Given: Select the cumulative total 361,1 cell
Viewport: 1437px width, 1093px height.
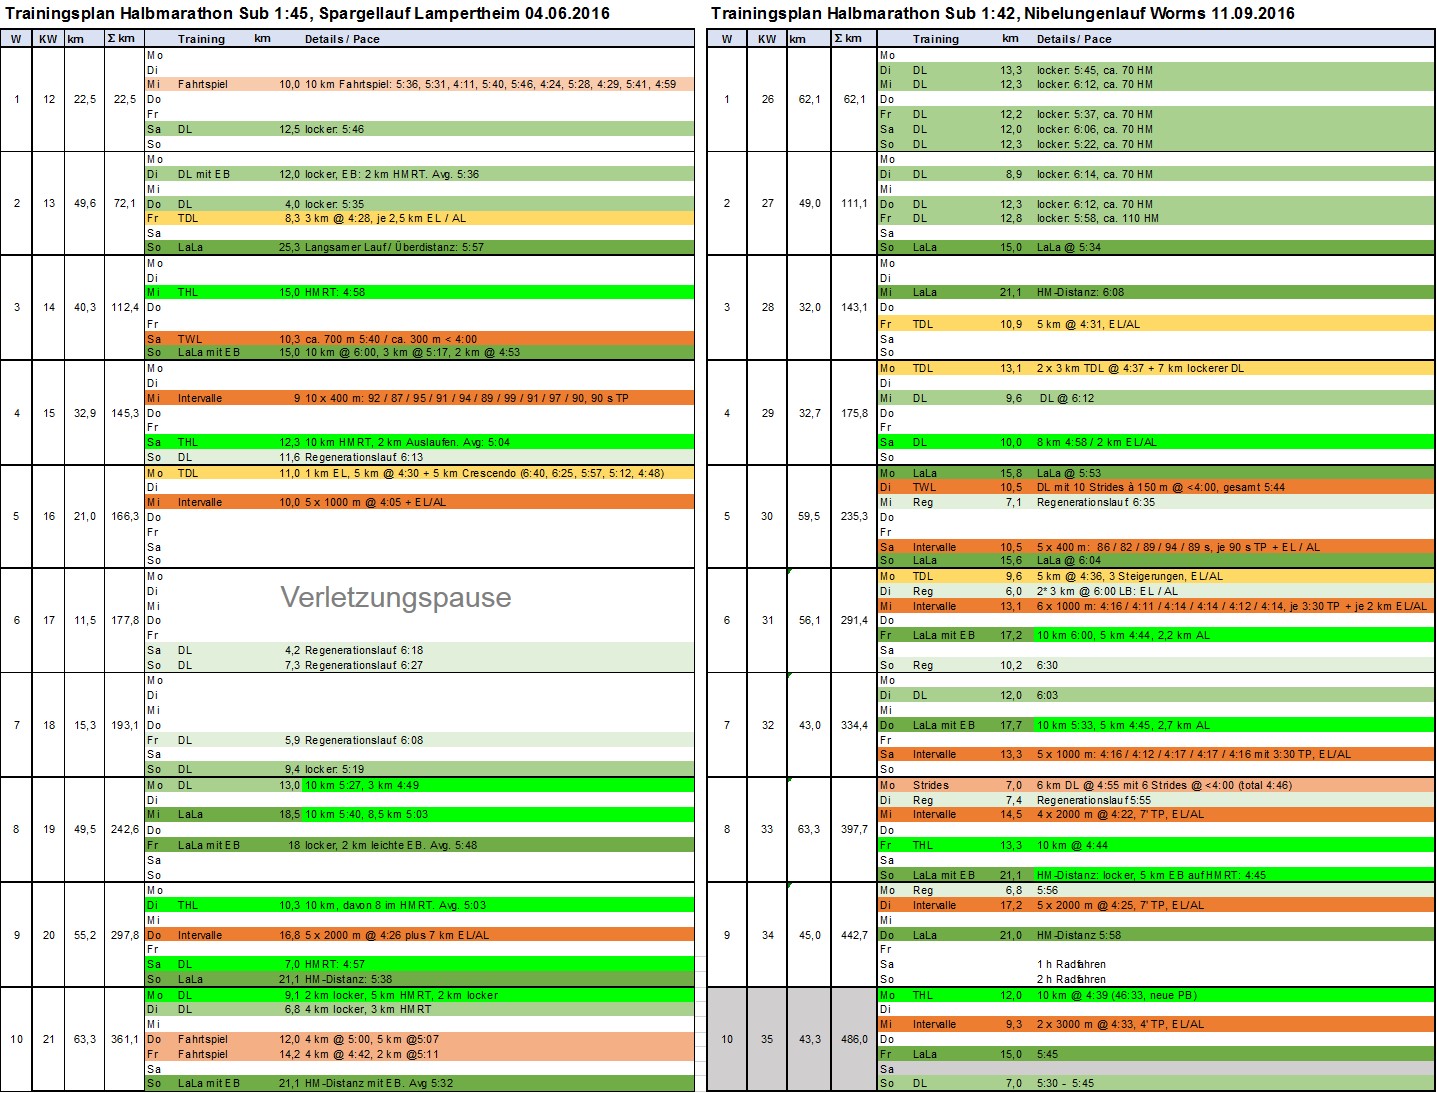Looking at the screenshot, I should coord(124,1039).
